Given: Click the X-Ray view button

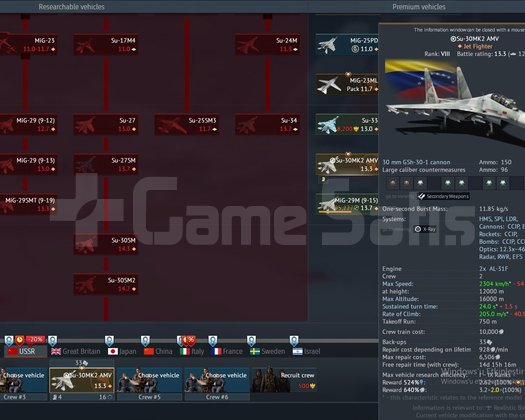Looking at the screenshot, I should click(425, 229).
